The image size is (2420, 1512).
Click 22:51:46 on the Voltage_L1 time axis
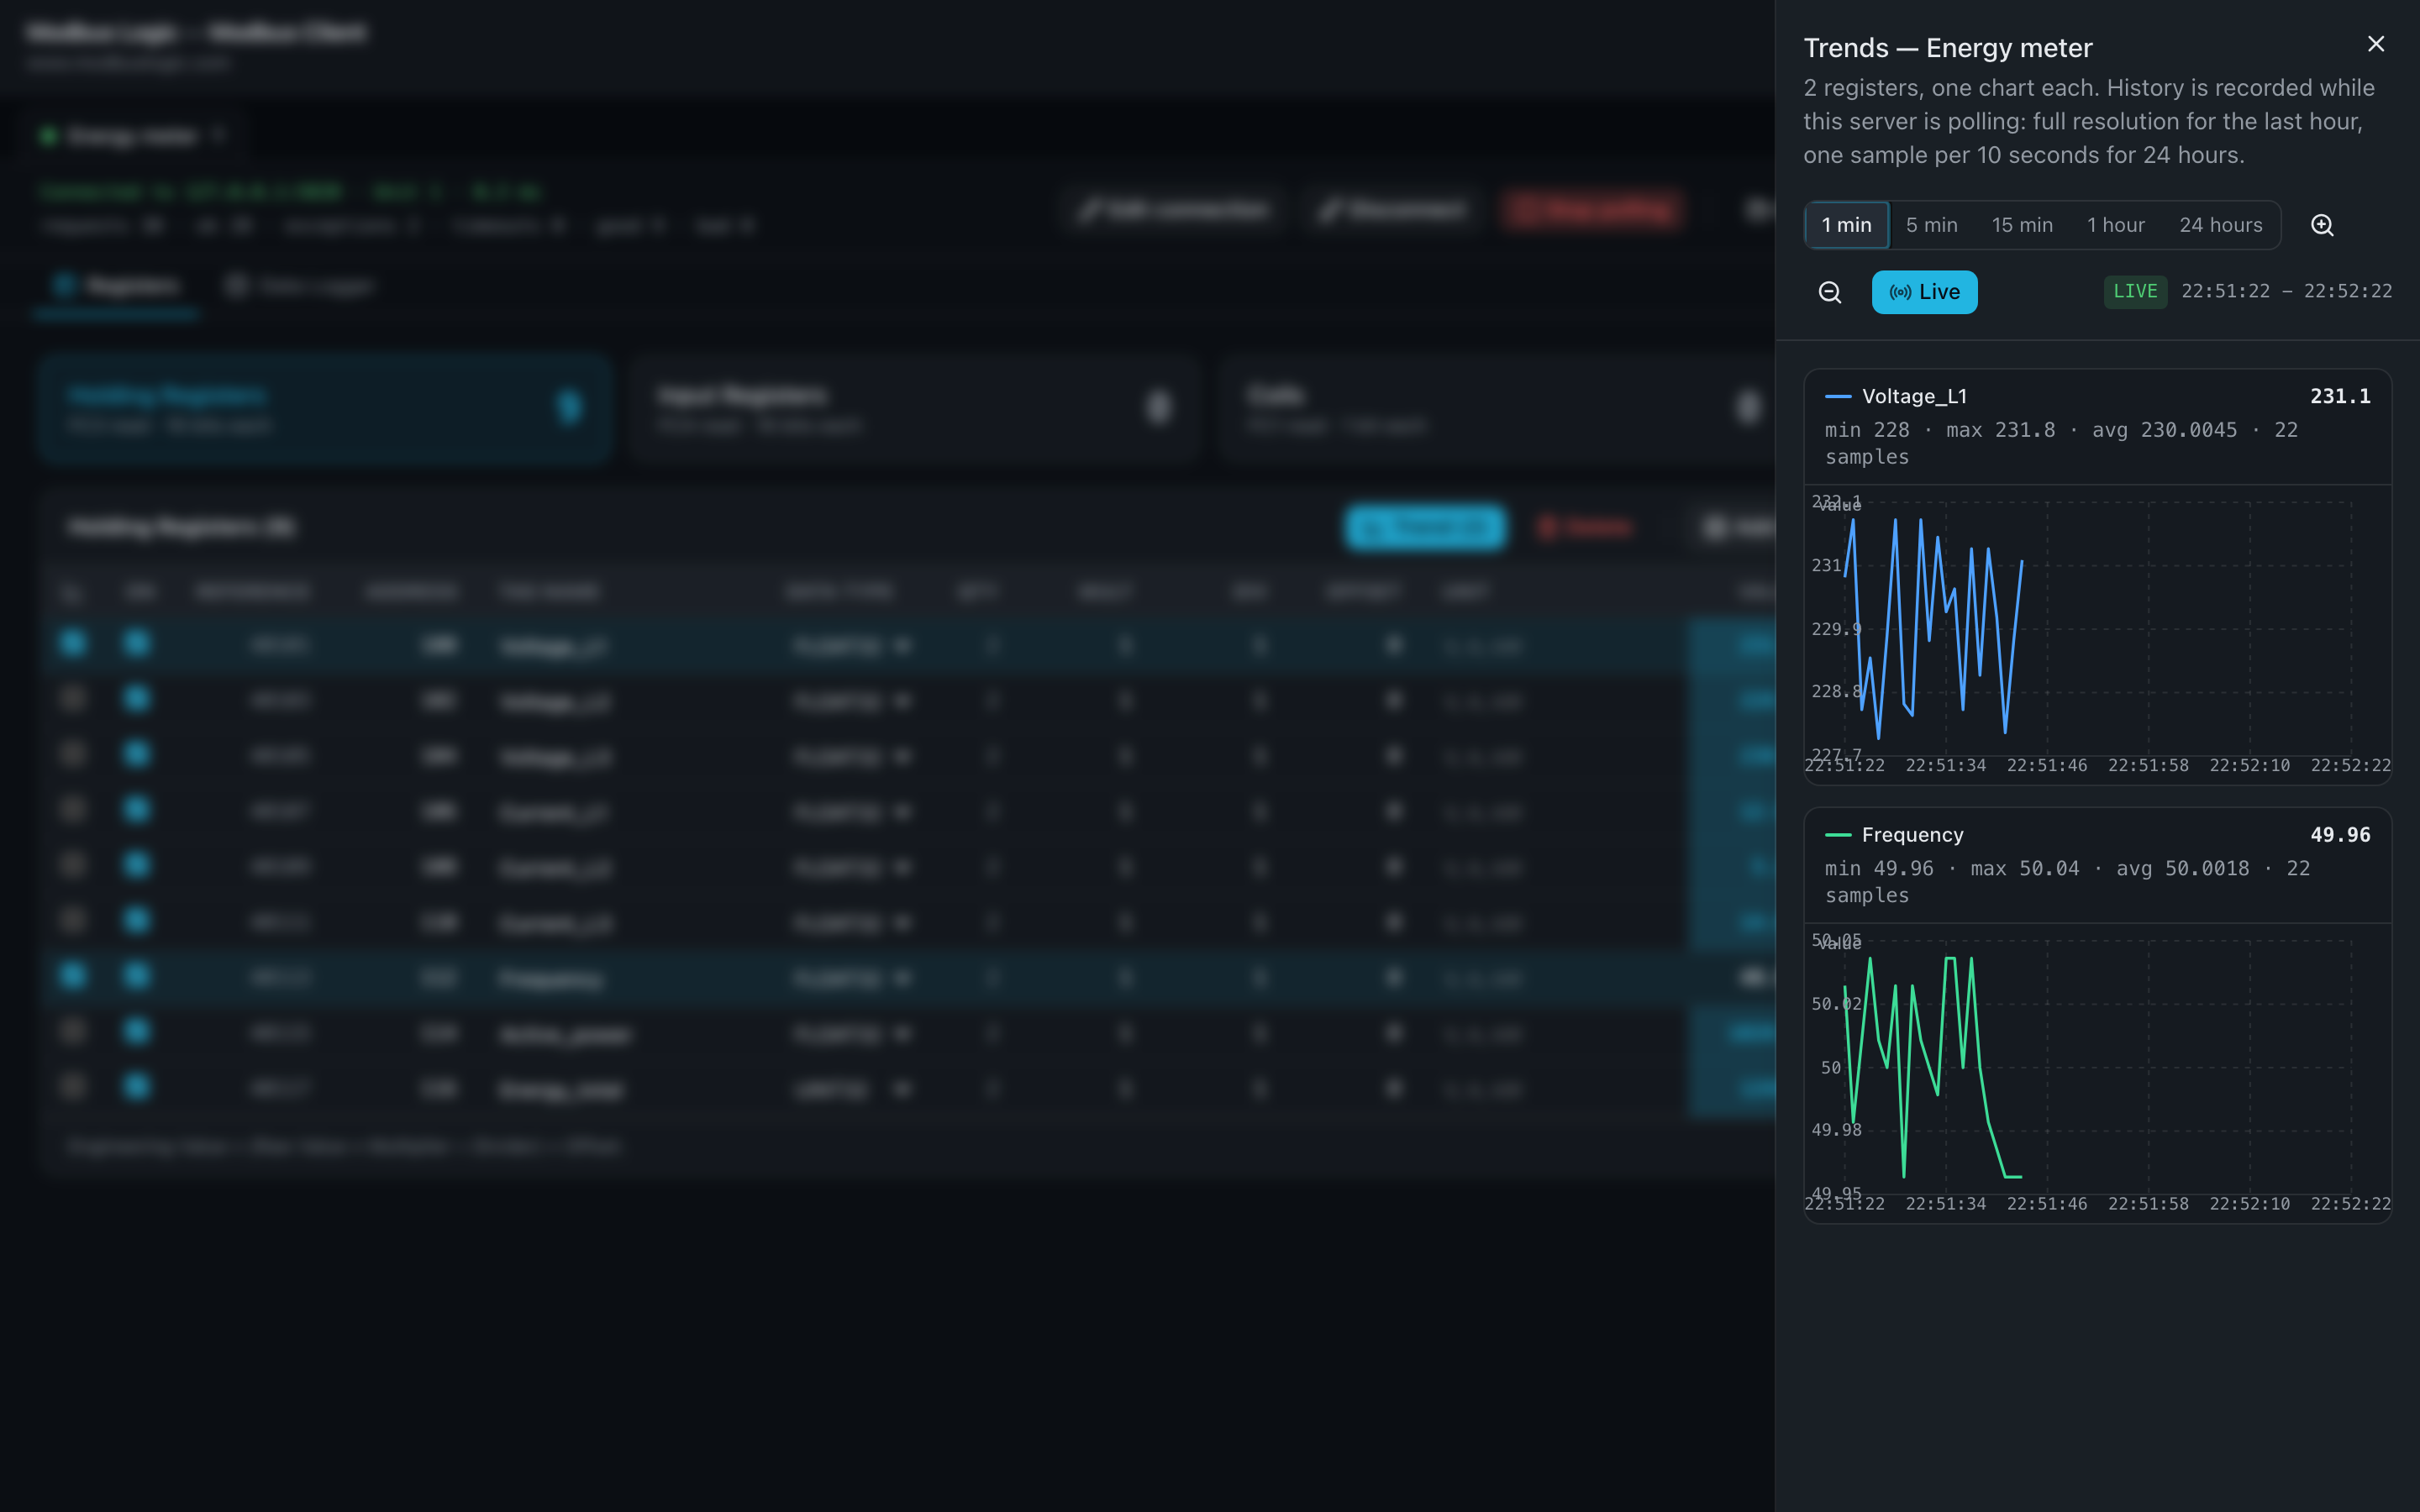coord(2046,766)
